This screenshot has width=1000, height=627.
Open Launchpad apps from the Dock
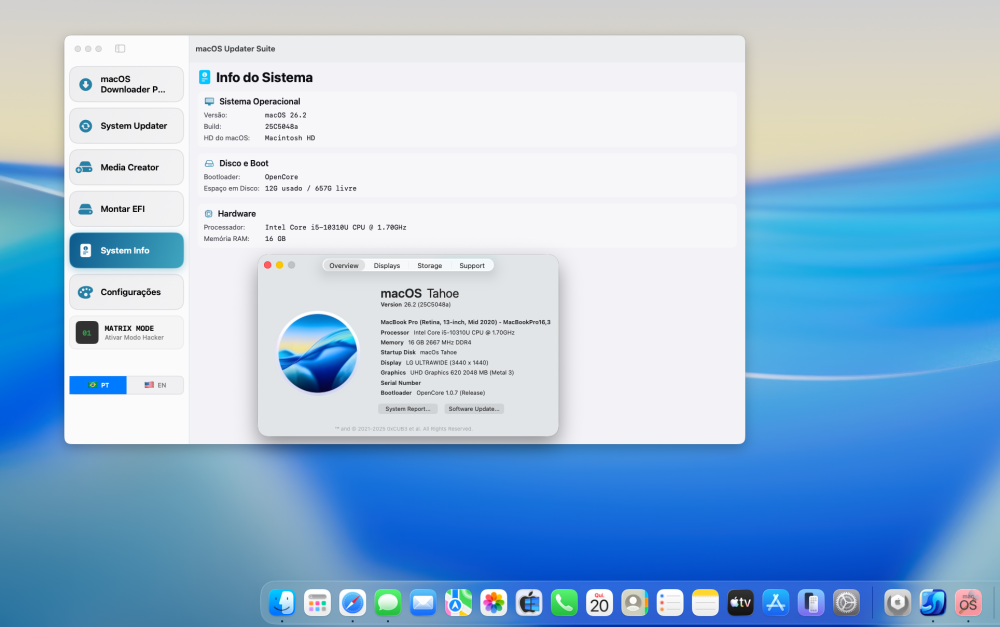pyautogui.click(x=317, y=603)
